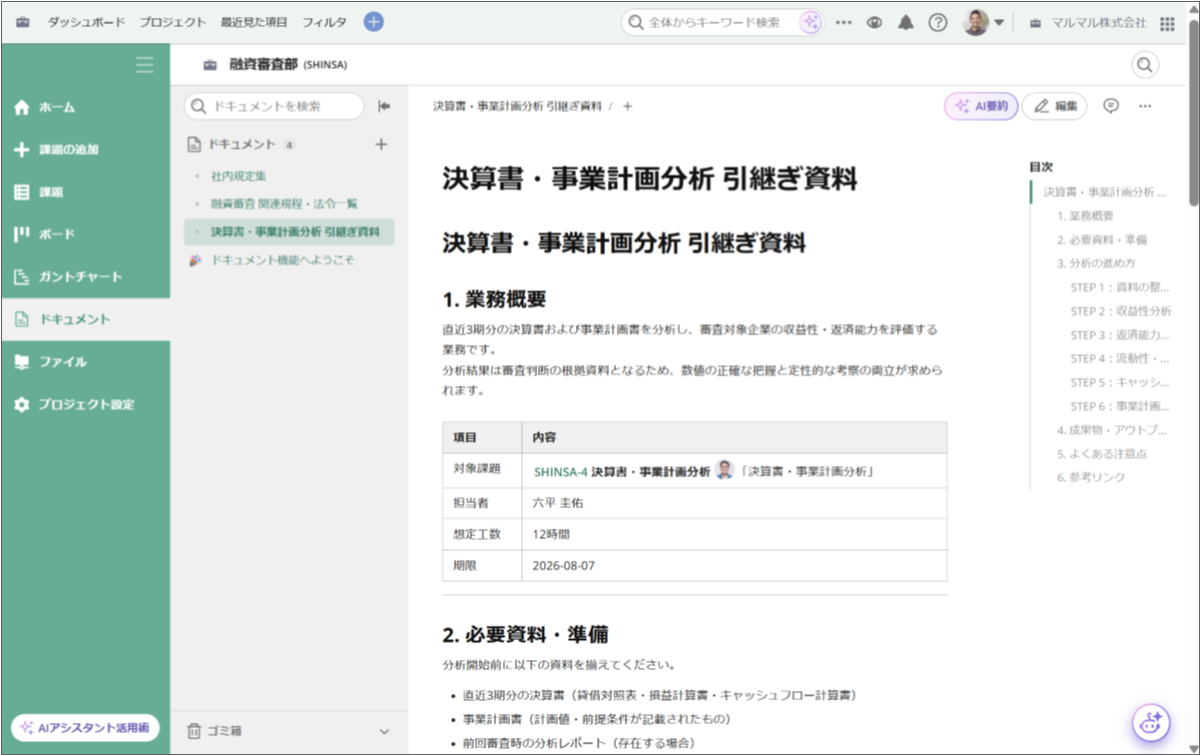The width and height of the screenshot is (1200, 755).
Task: Click 融資審査部 project title
Action: [x=263, y=65]
